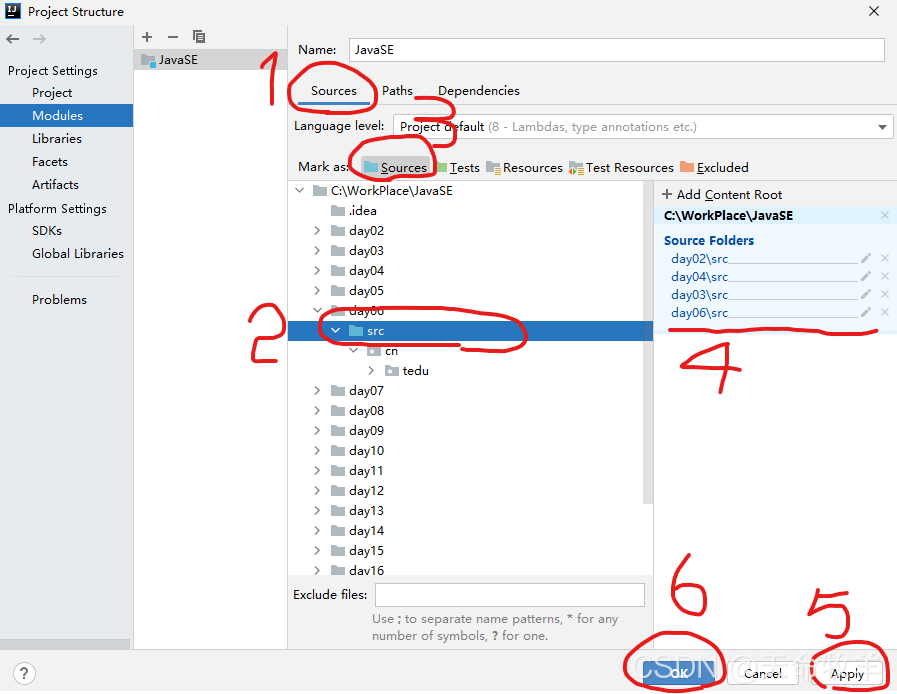Screen dimensions: 897x694
Task: Open the Problems page
Action: point(59,300)
